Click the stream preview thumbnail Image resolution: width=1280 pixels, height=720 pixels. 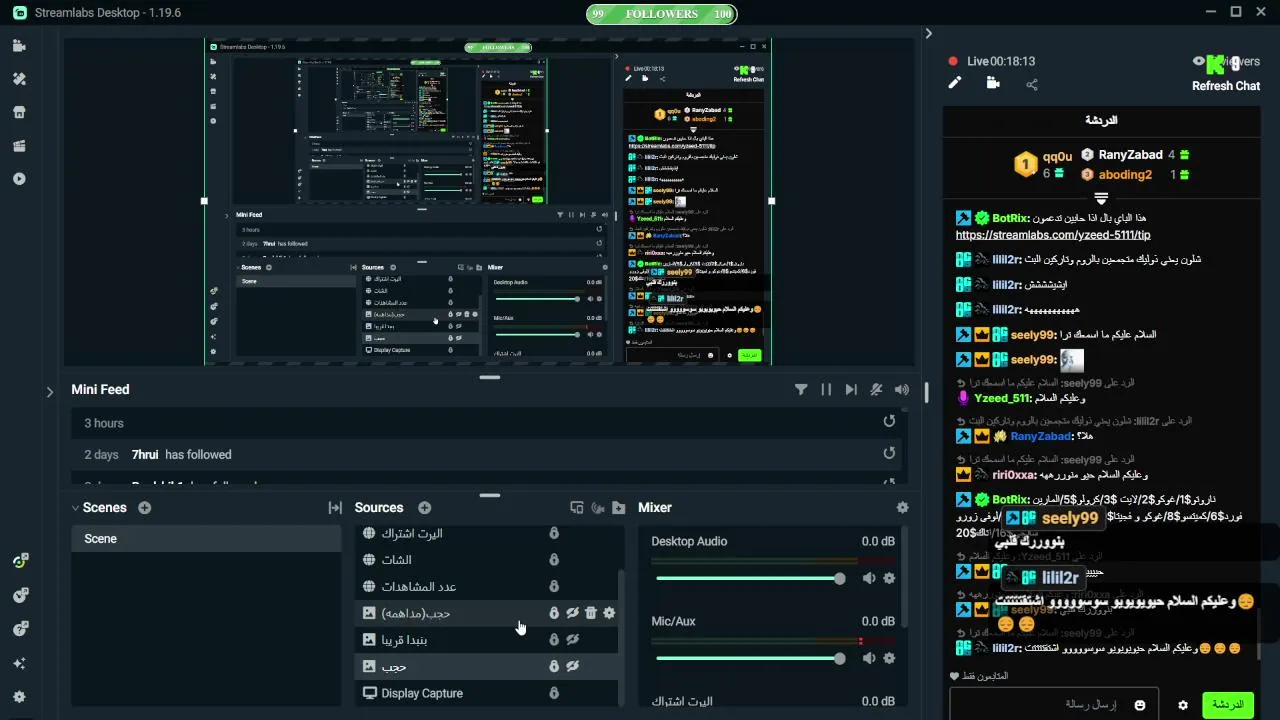[x=488, y=202]
